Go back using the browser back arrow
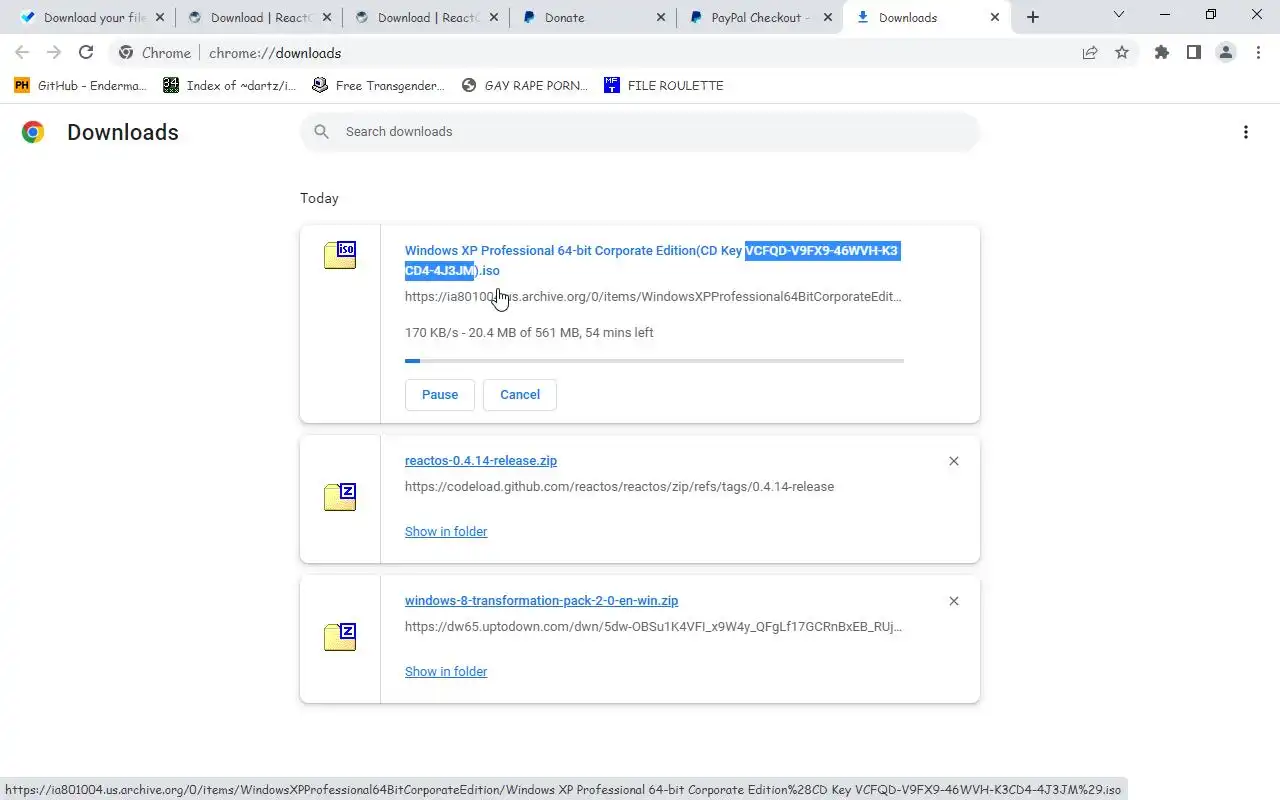Viewport: 1280px width, 800px height. coord(22,53)
